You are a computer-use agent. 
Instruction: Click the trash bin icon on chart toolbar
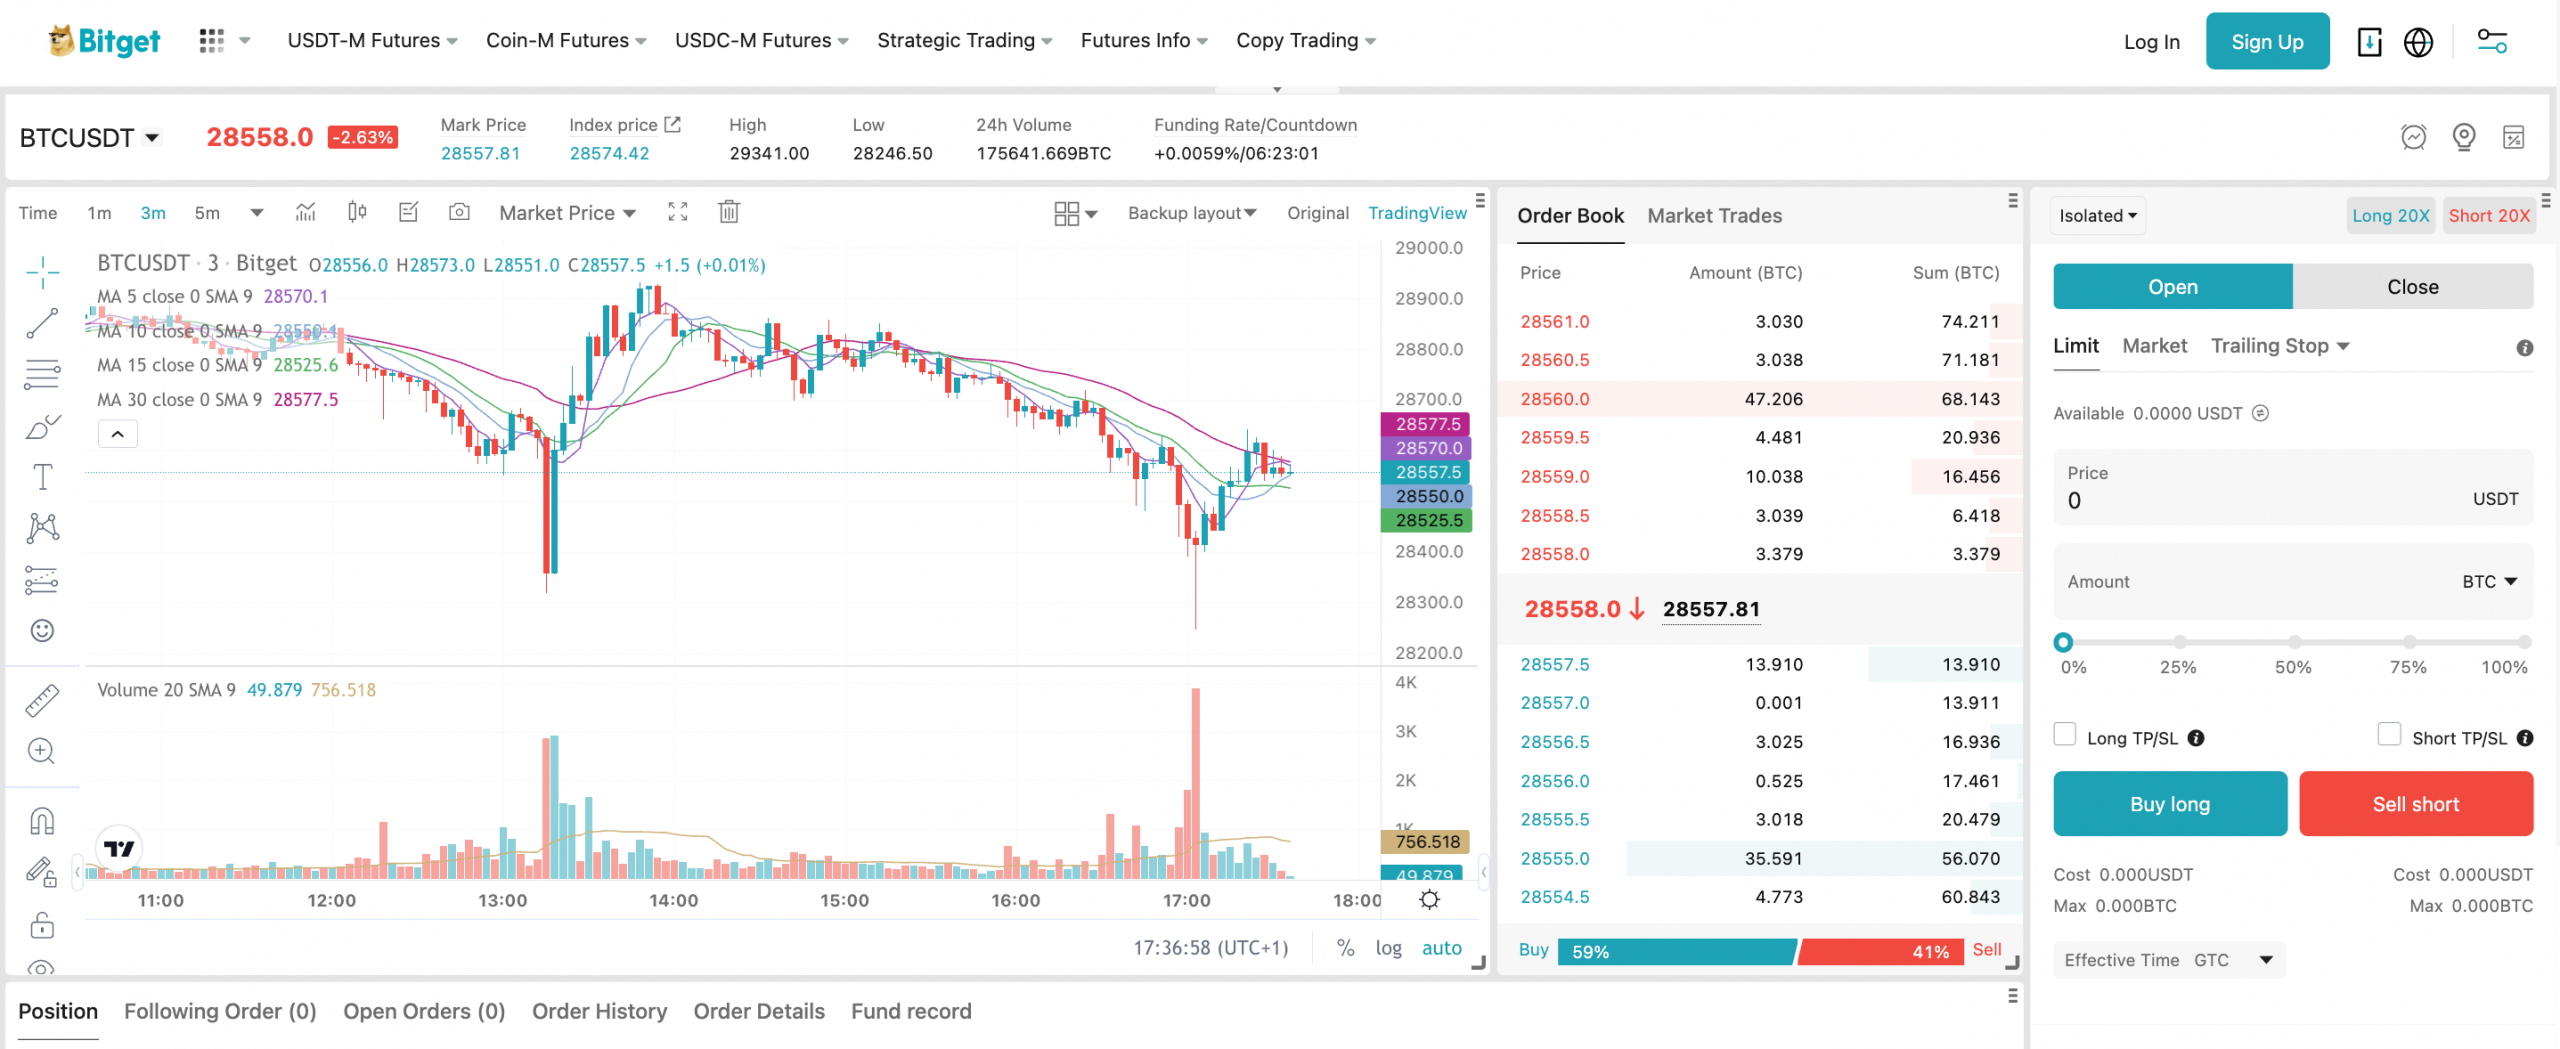click(x=729, y=212)
